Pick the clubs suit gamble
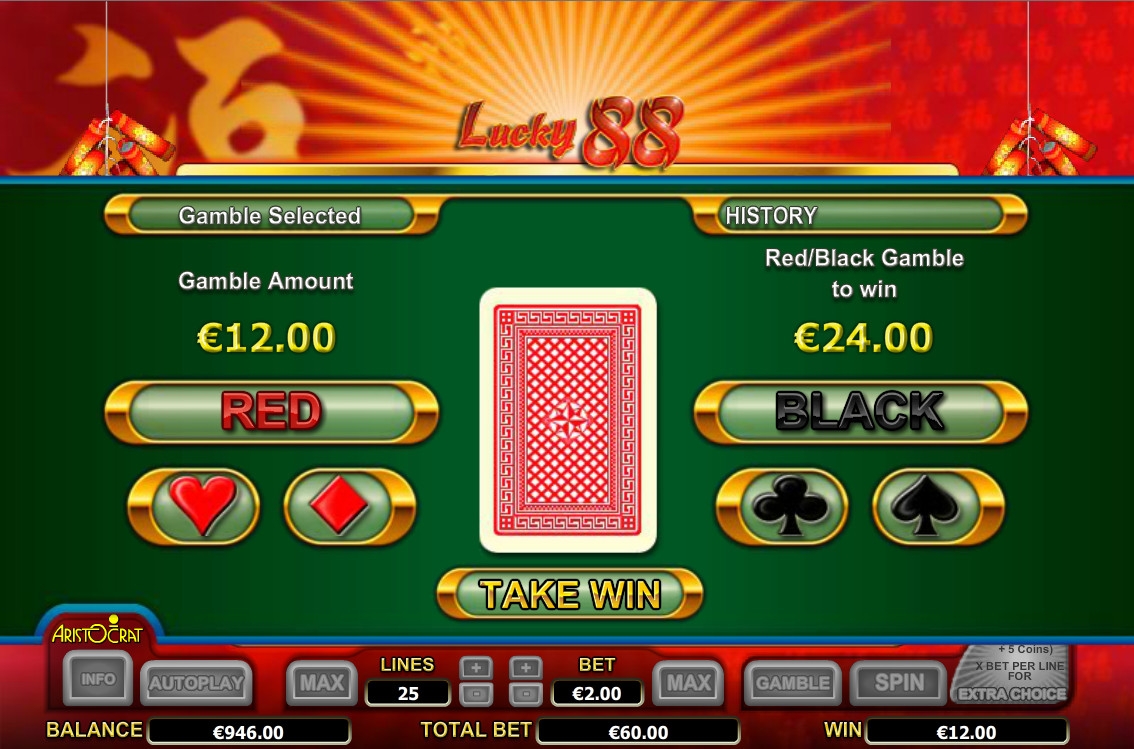 782,506
